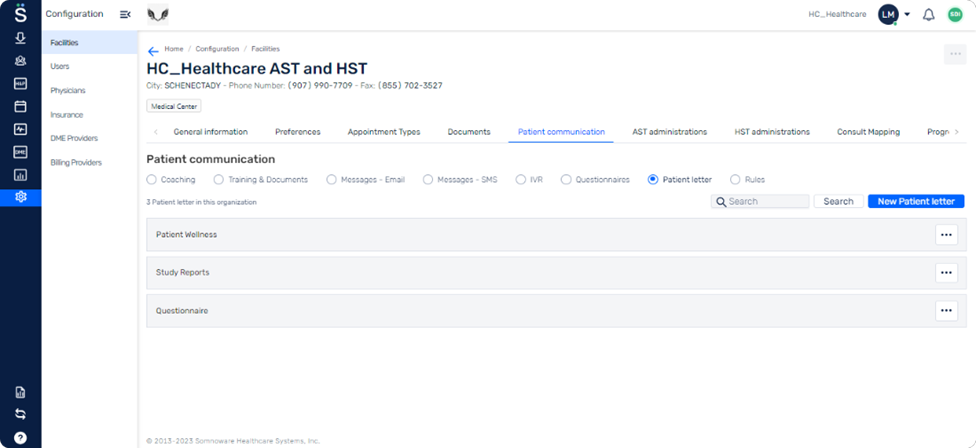Open the document report icon near sidebar bottom
976x448 pixels.
[x=21, y=392]
